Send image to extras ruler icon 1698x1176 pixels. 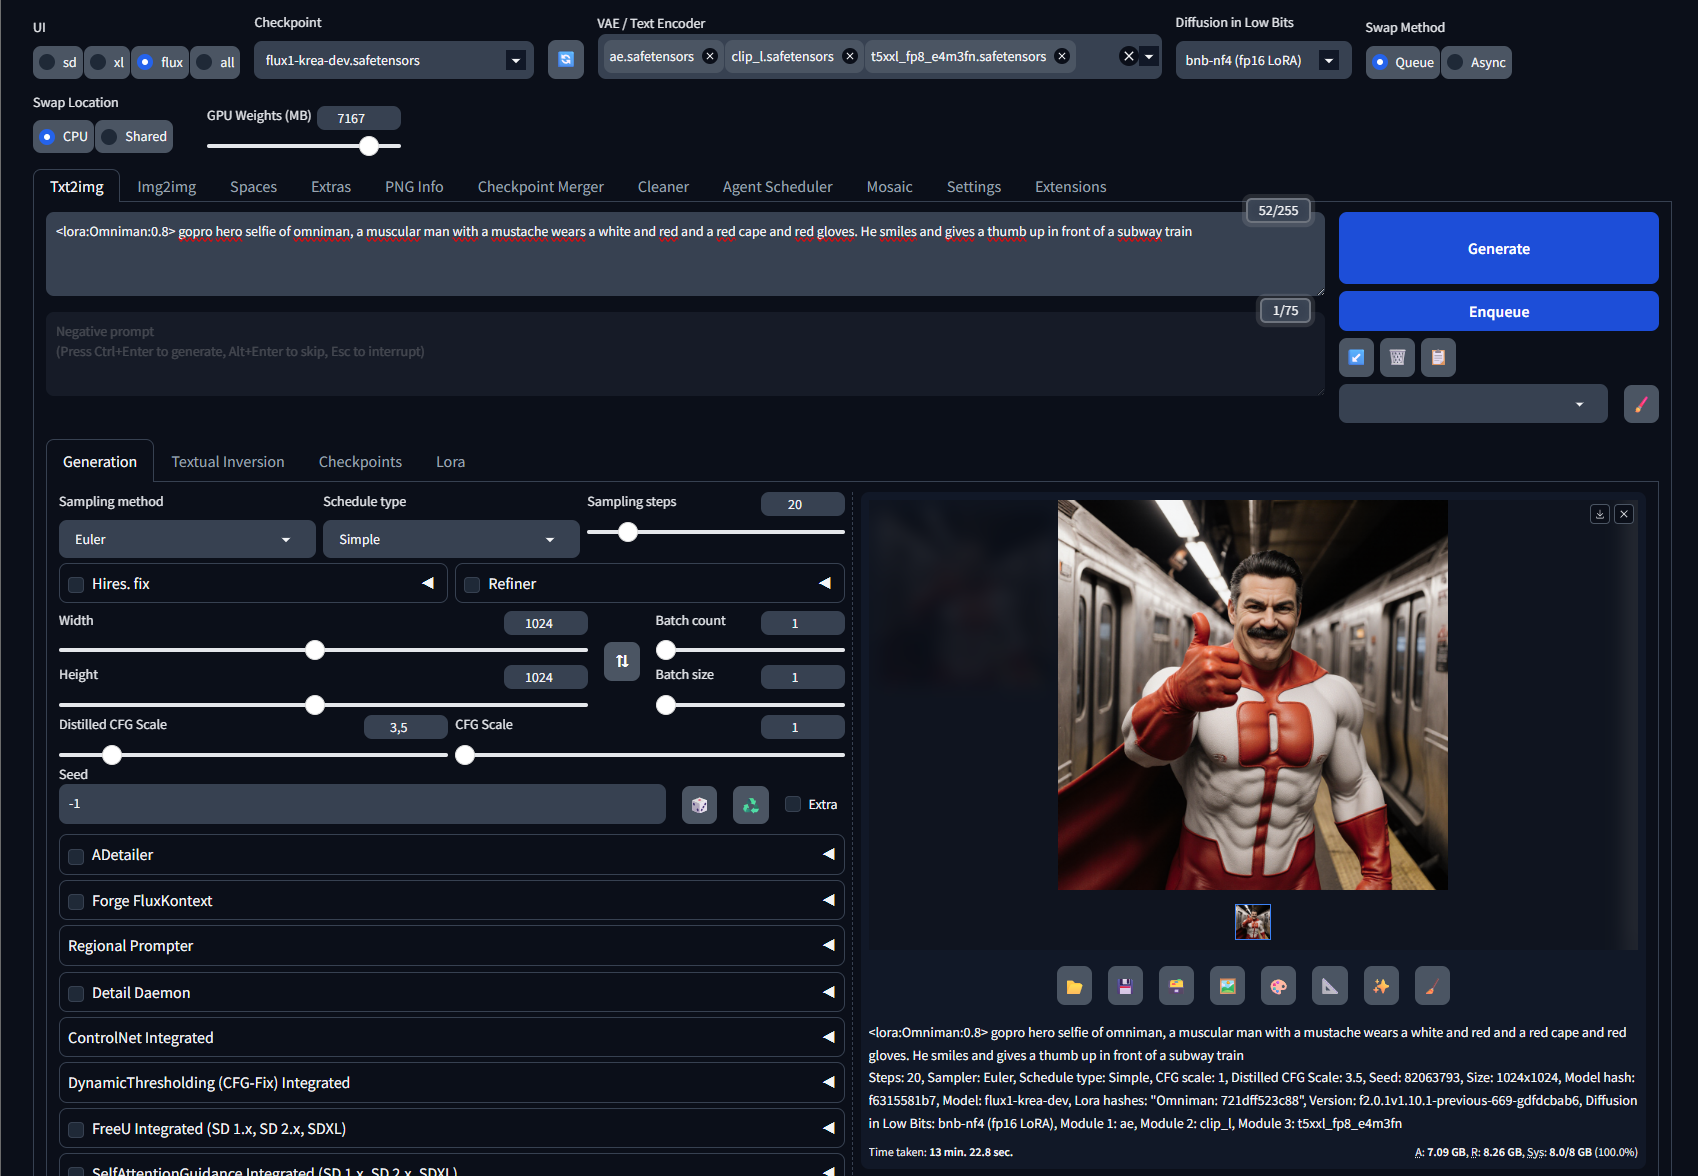[x=1330, y=986]
